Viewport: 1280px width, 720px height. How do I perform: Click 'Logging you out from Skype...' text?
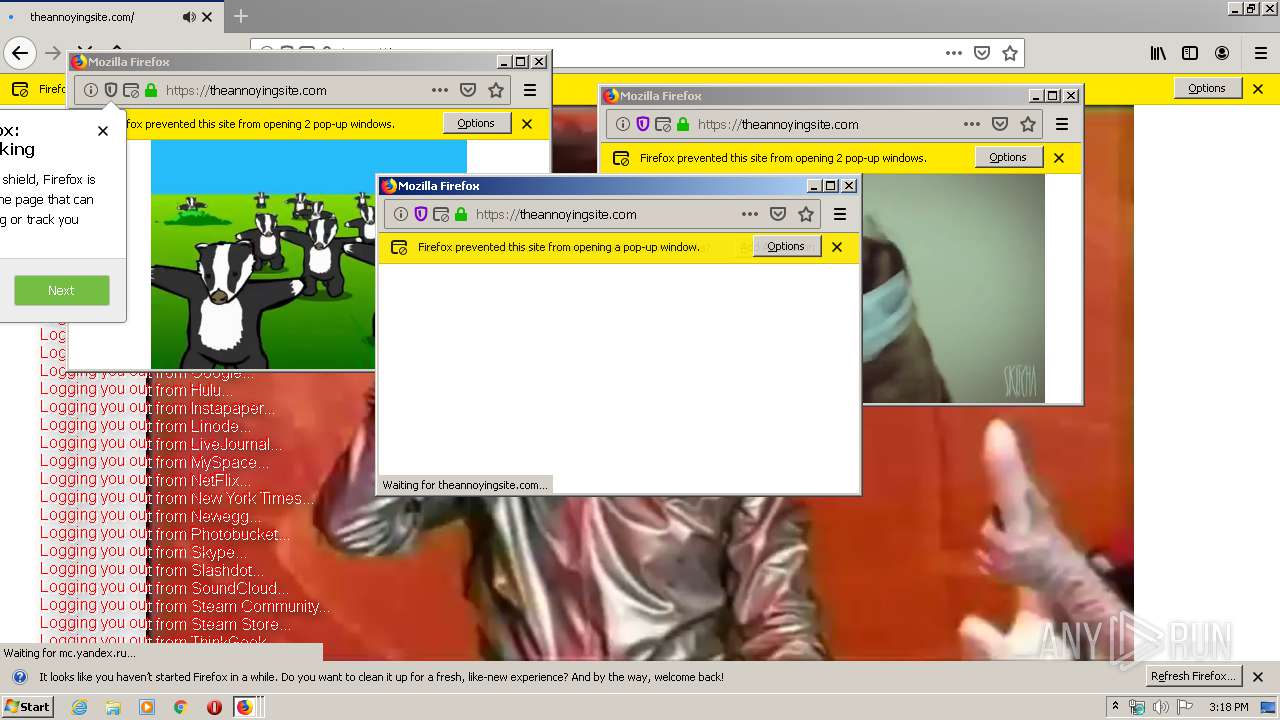[x=143, y=552]
